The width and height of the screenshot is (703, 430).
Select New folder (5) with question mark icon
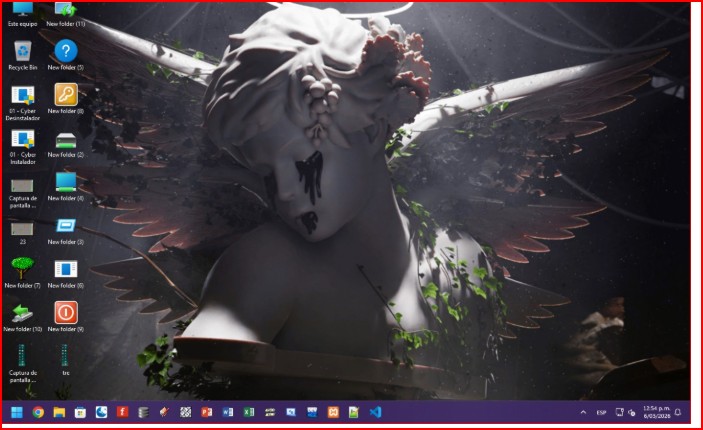66,51
